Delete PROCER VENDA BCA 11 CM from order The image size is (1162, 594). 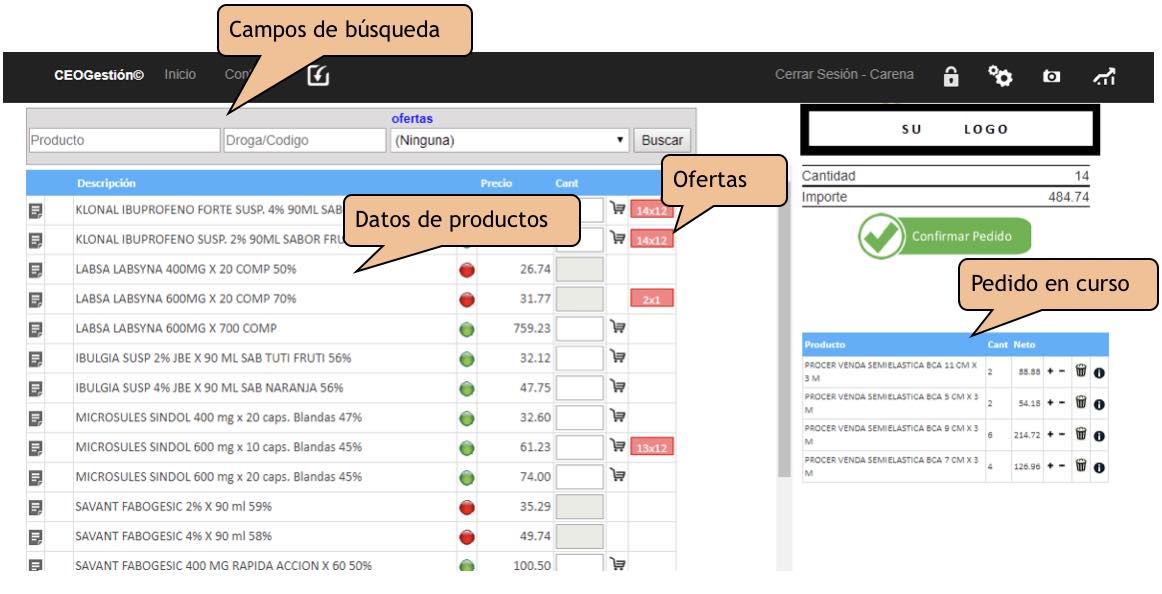coord(1081,372)
